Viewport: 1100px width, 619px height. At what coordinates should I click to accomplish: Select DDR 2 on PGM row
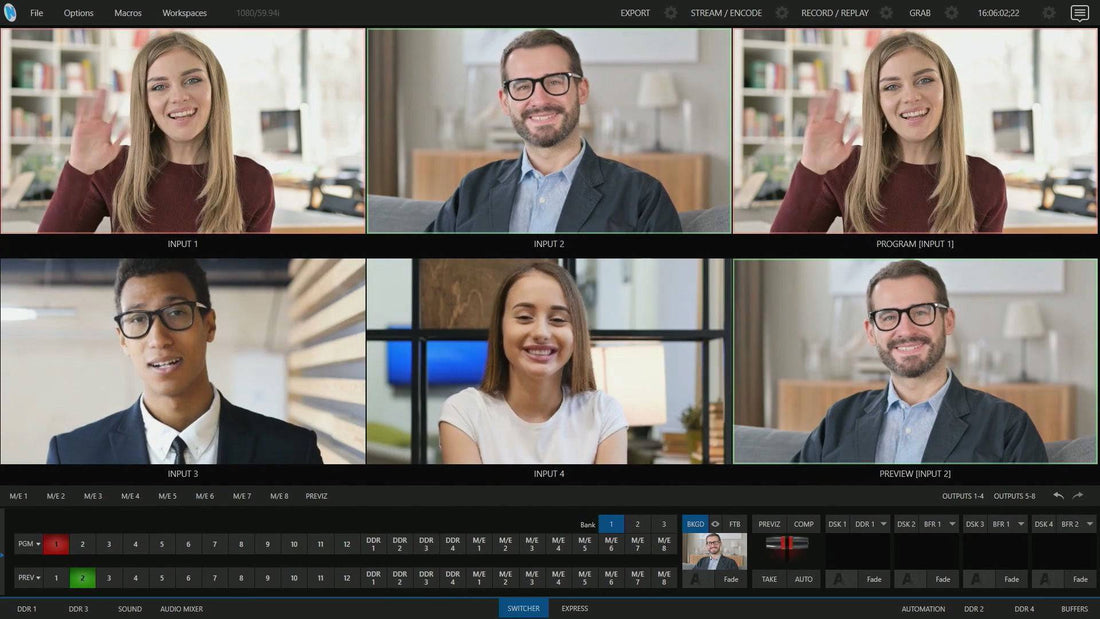[400, 544]
